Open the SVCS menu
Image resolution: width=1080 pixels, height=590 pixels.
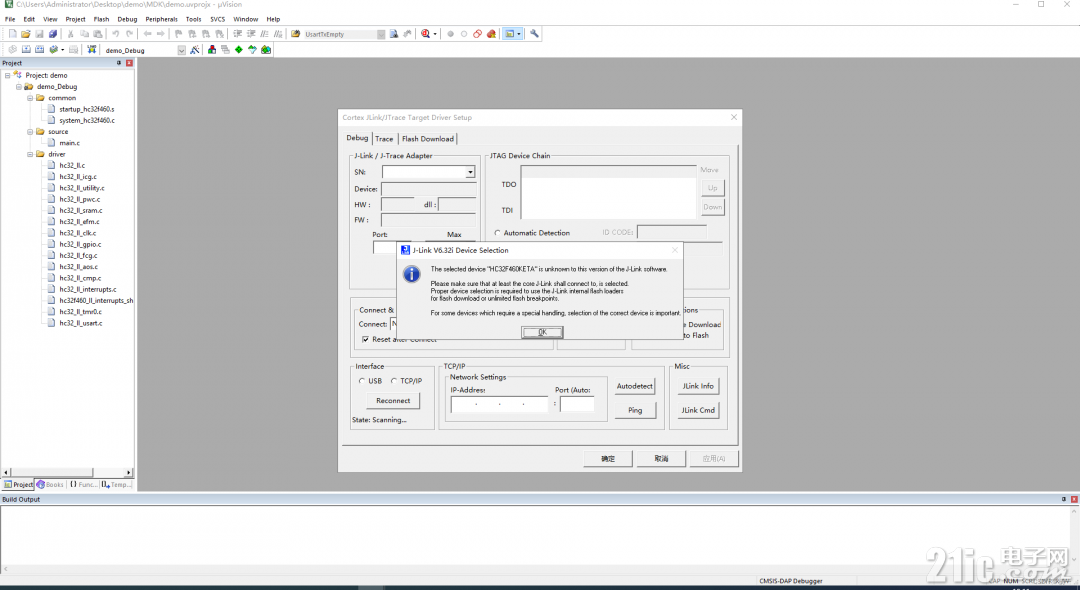218,19
